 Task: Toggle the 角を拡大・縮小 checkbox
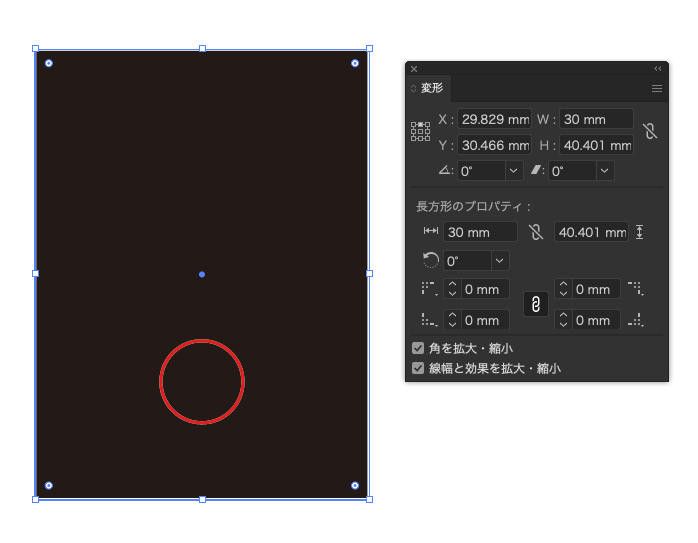coord(418,349)
